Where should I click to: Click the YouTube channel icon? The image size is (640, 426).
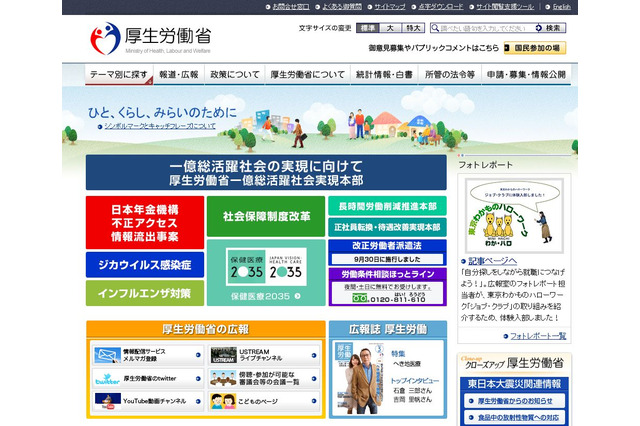pyautogui.click(x=108, y=401)
